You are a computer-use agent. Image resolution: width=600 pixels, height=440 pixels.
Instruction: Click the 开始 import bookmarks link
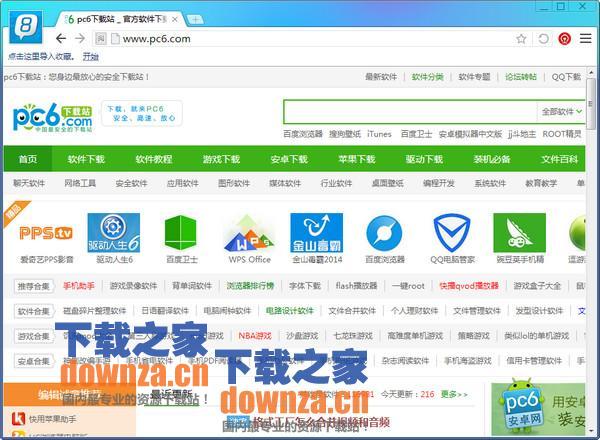click(x=91, y=57)
